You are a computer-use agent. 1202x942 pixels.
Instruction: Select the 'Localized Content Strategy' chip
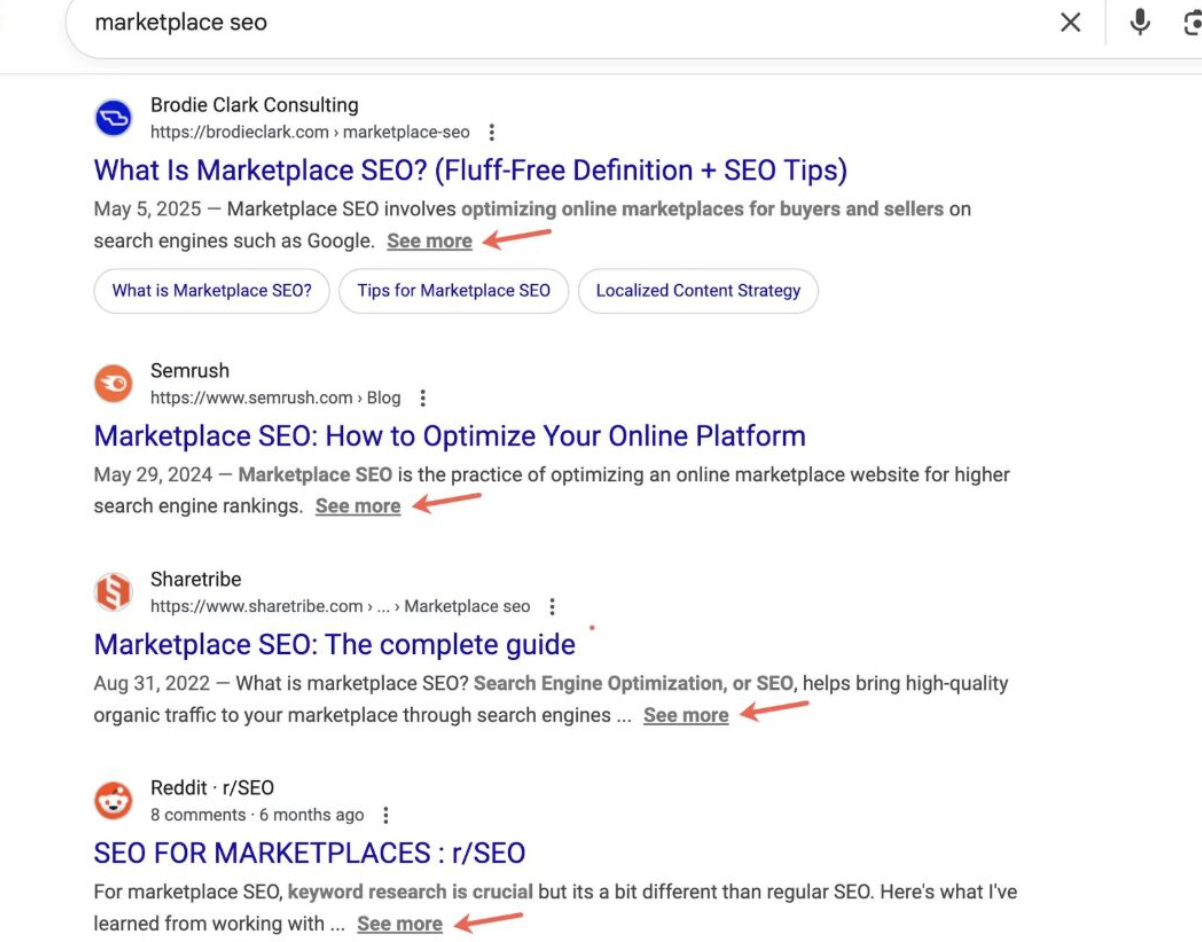coord(698,291)
